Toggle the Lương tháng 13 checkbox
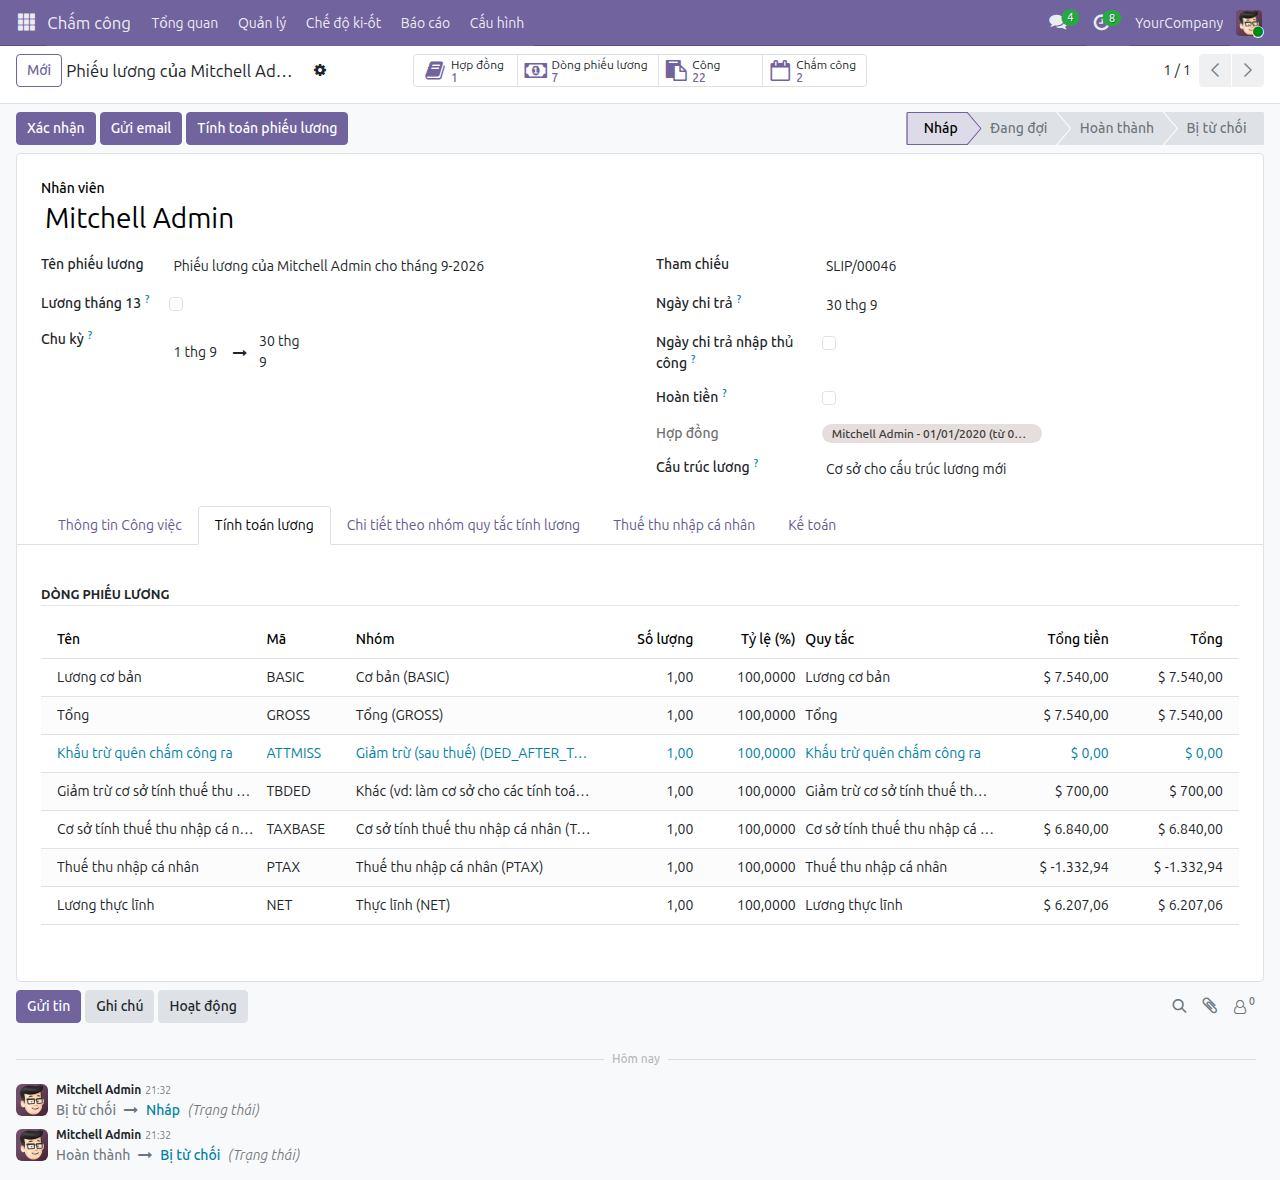 coord(176,304)
